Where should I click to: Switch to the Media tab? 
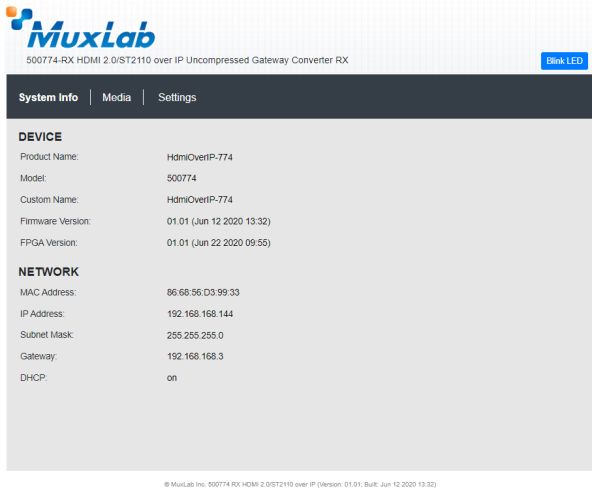pyautogui.click(x=117, y=97)
